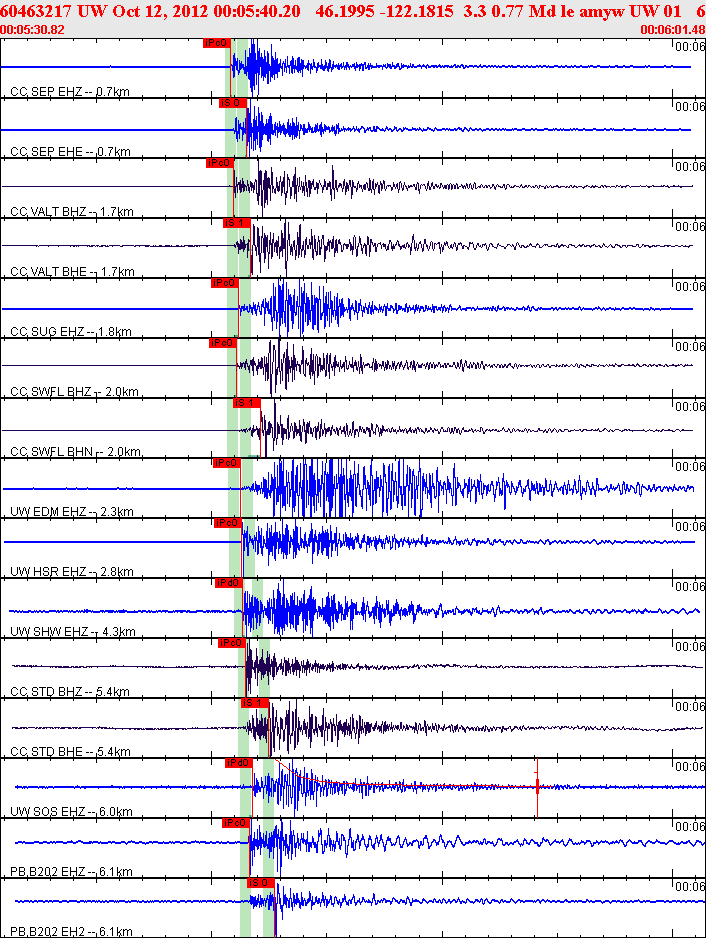
Task: Click the iS 0 pick flag on PB B202 EH2
Action: 261,883
